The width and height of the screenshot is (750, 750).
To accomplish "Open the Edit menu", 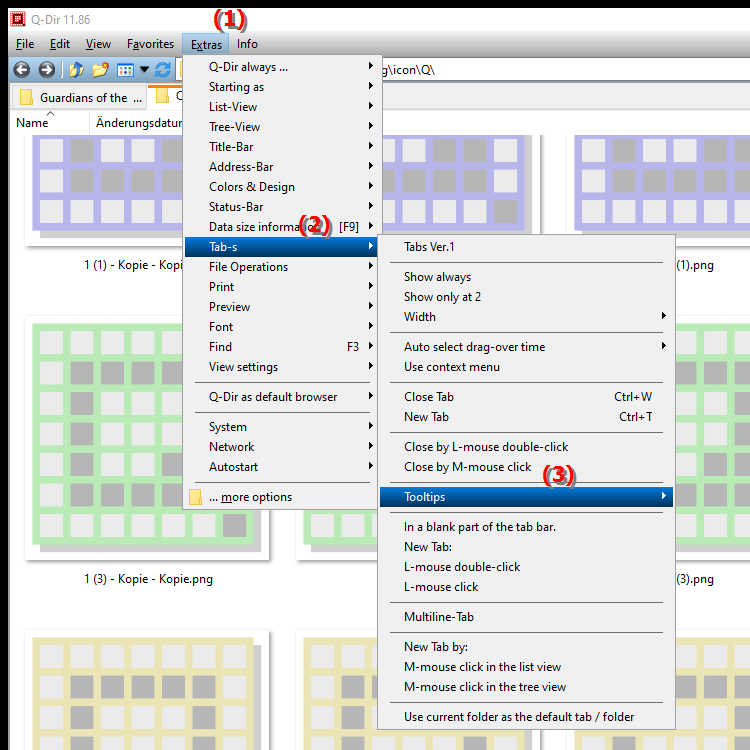I will tap(60, 44).
